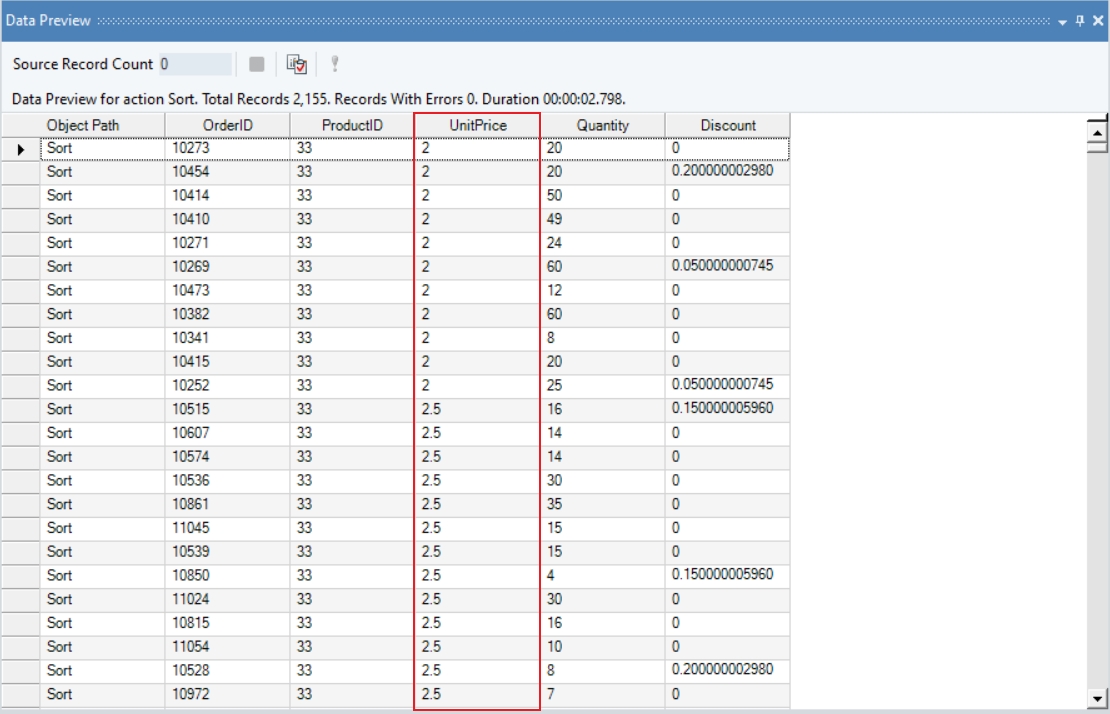Screen dimensions: 1110x714
Task: Click the Discount column header
Action: click(728, 125)
